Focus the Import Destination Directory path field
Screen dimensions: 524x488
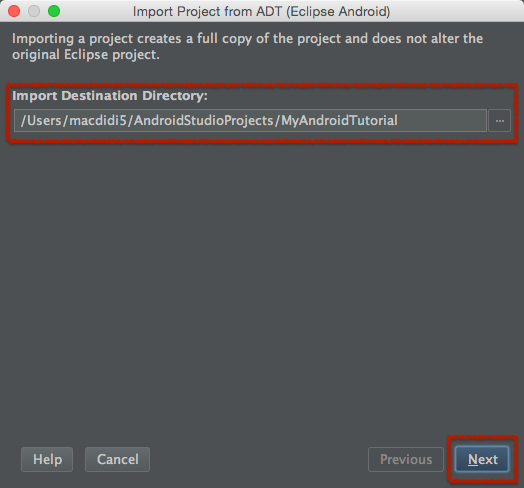(x=250, y=121)
